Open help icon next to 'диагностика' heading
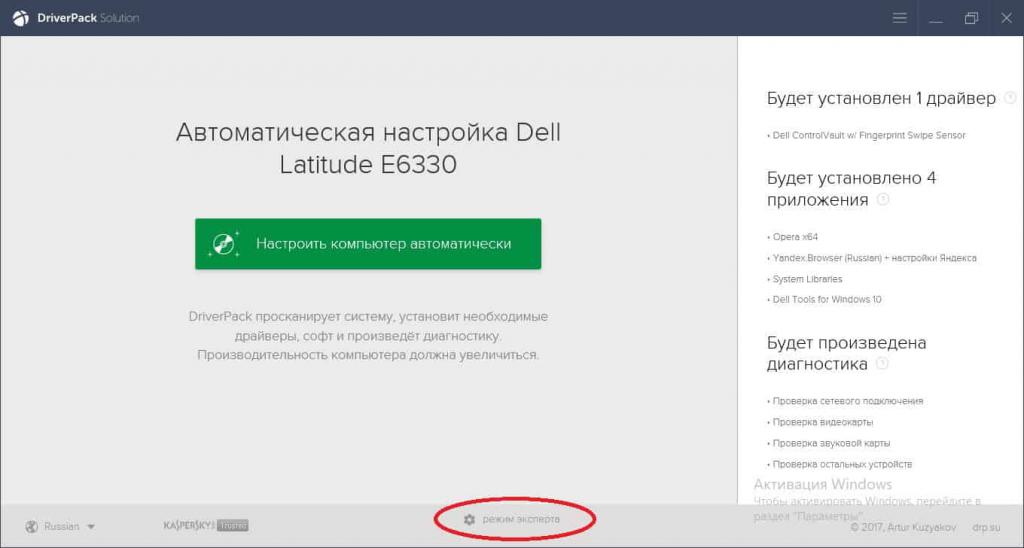 pos(882,364)
